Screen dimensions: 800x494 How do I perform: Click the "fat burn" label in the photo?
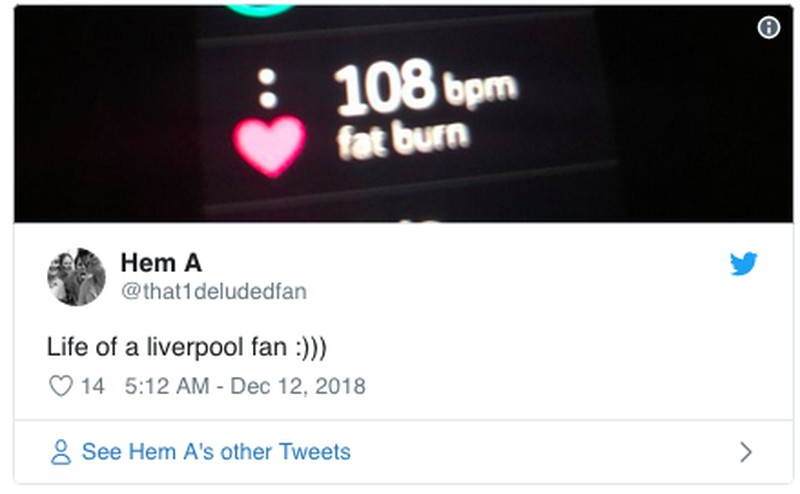tap(403, 143)
